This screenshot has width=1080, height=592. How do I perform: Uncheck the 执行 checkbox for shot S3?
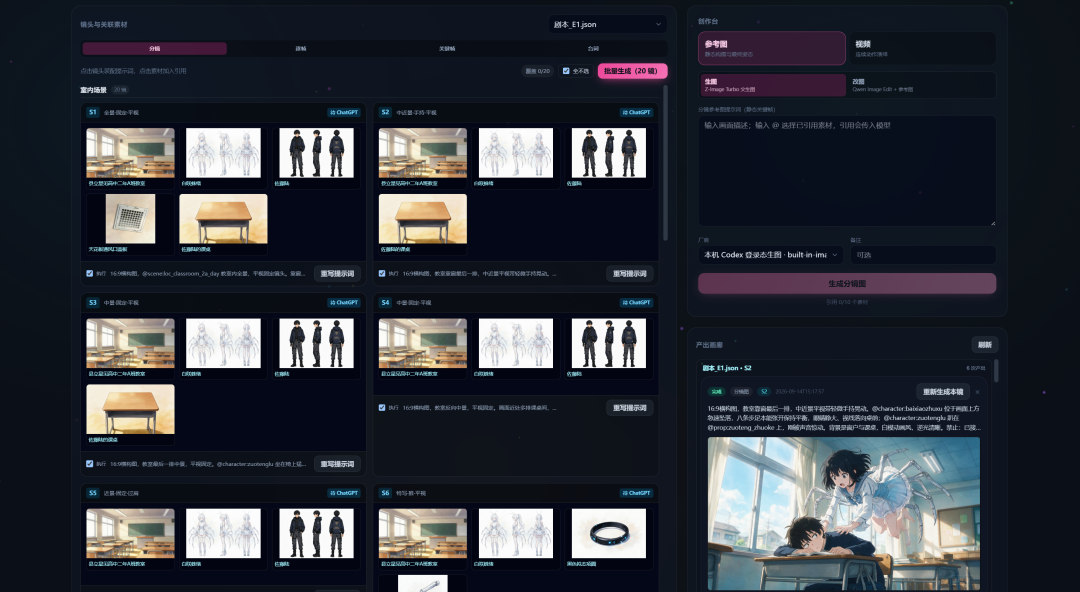click(x=90, y=464)
